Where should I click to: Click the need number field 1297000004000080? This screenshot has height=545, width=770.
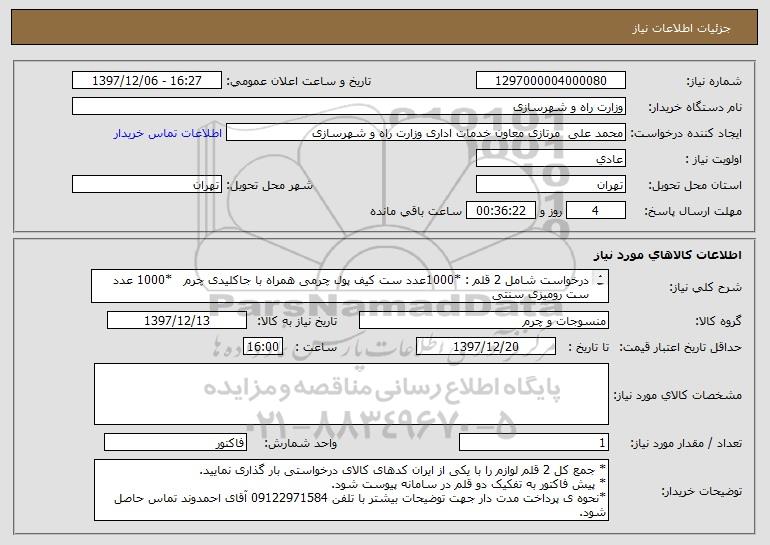(550, 80)
